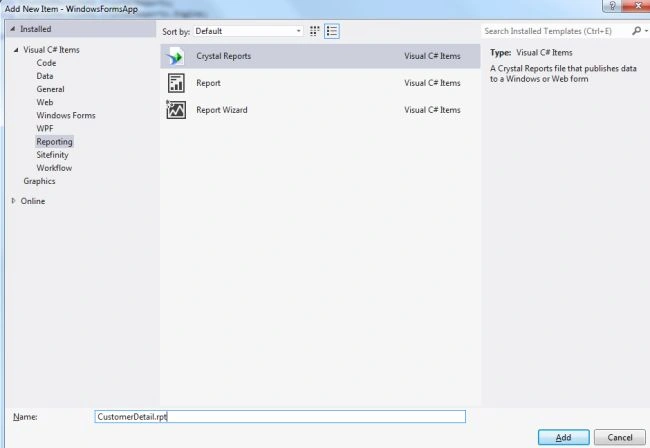Select the Reporting category
Viewport: 650px width, 448px height.
coord(54,142)
